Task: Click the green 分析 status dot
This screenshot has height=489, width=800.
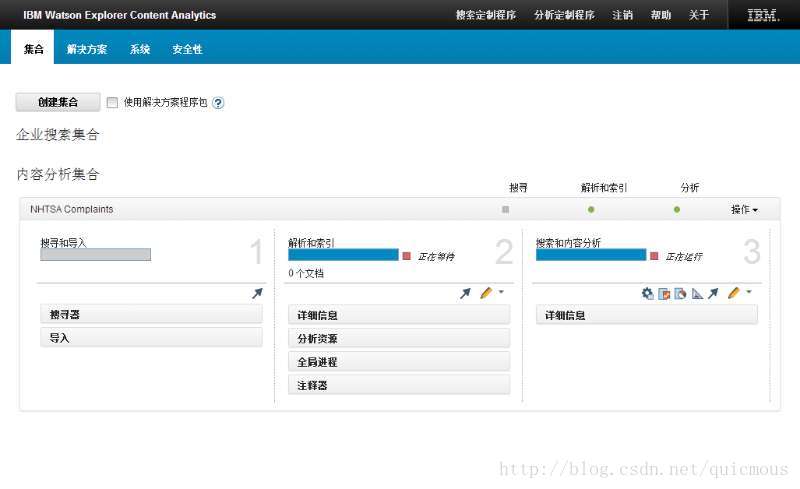Action: tap(677, 209)
